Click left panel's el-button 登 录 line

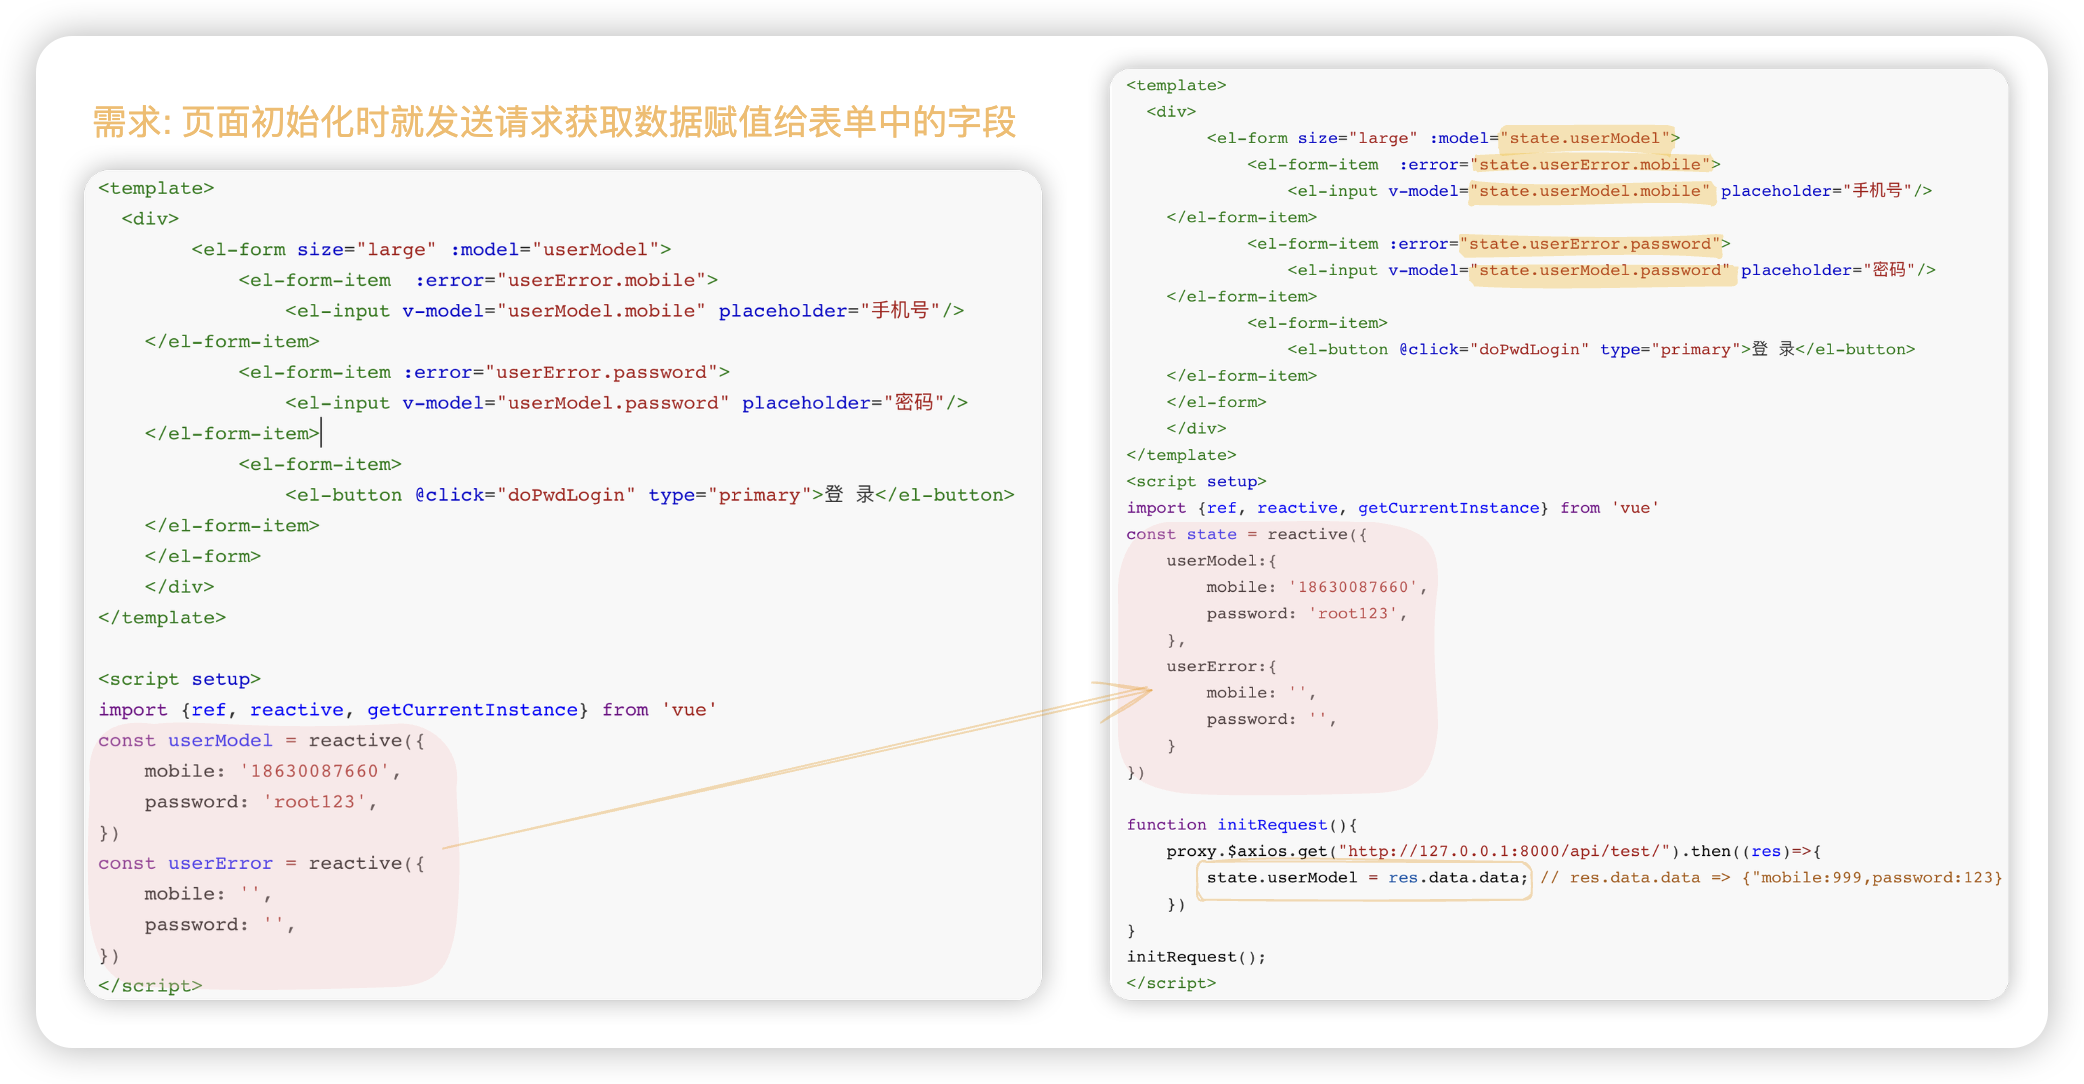[650, 495]
